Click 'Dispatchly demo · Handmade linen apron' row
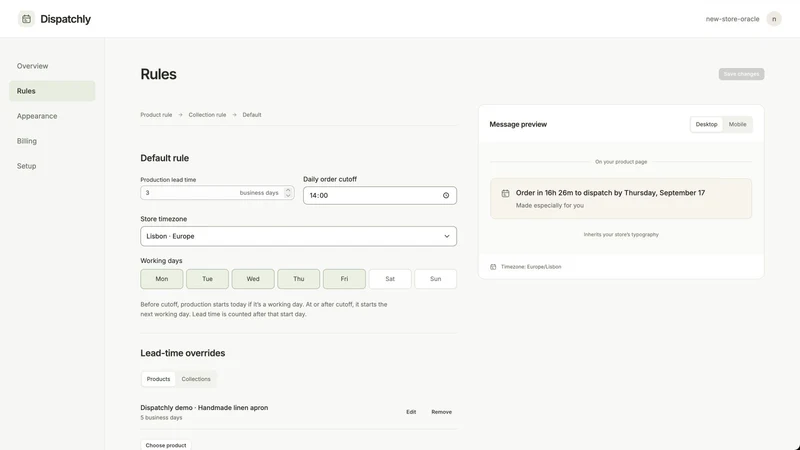Viewport: 800px width, 450px height. [204, 408]
